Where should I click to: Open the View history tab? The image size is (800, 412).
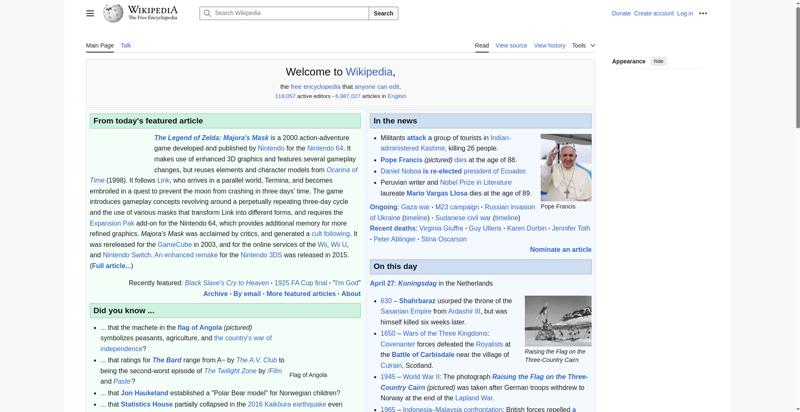point(549,45)
